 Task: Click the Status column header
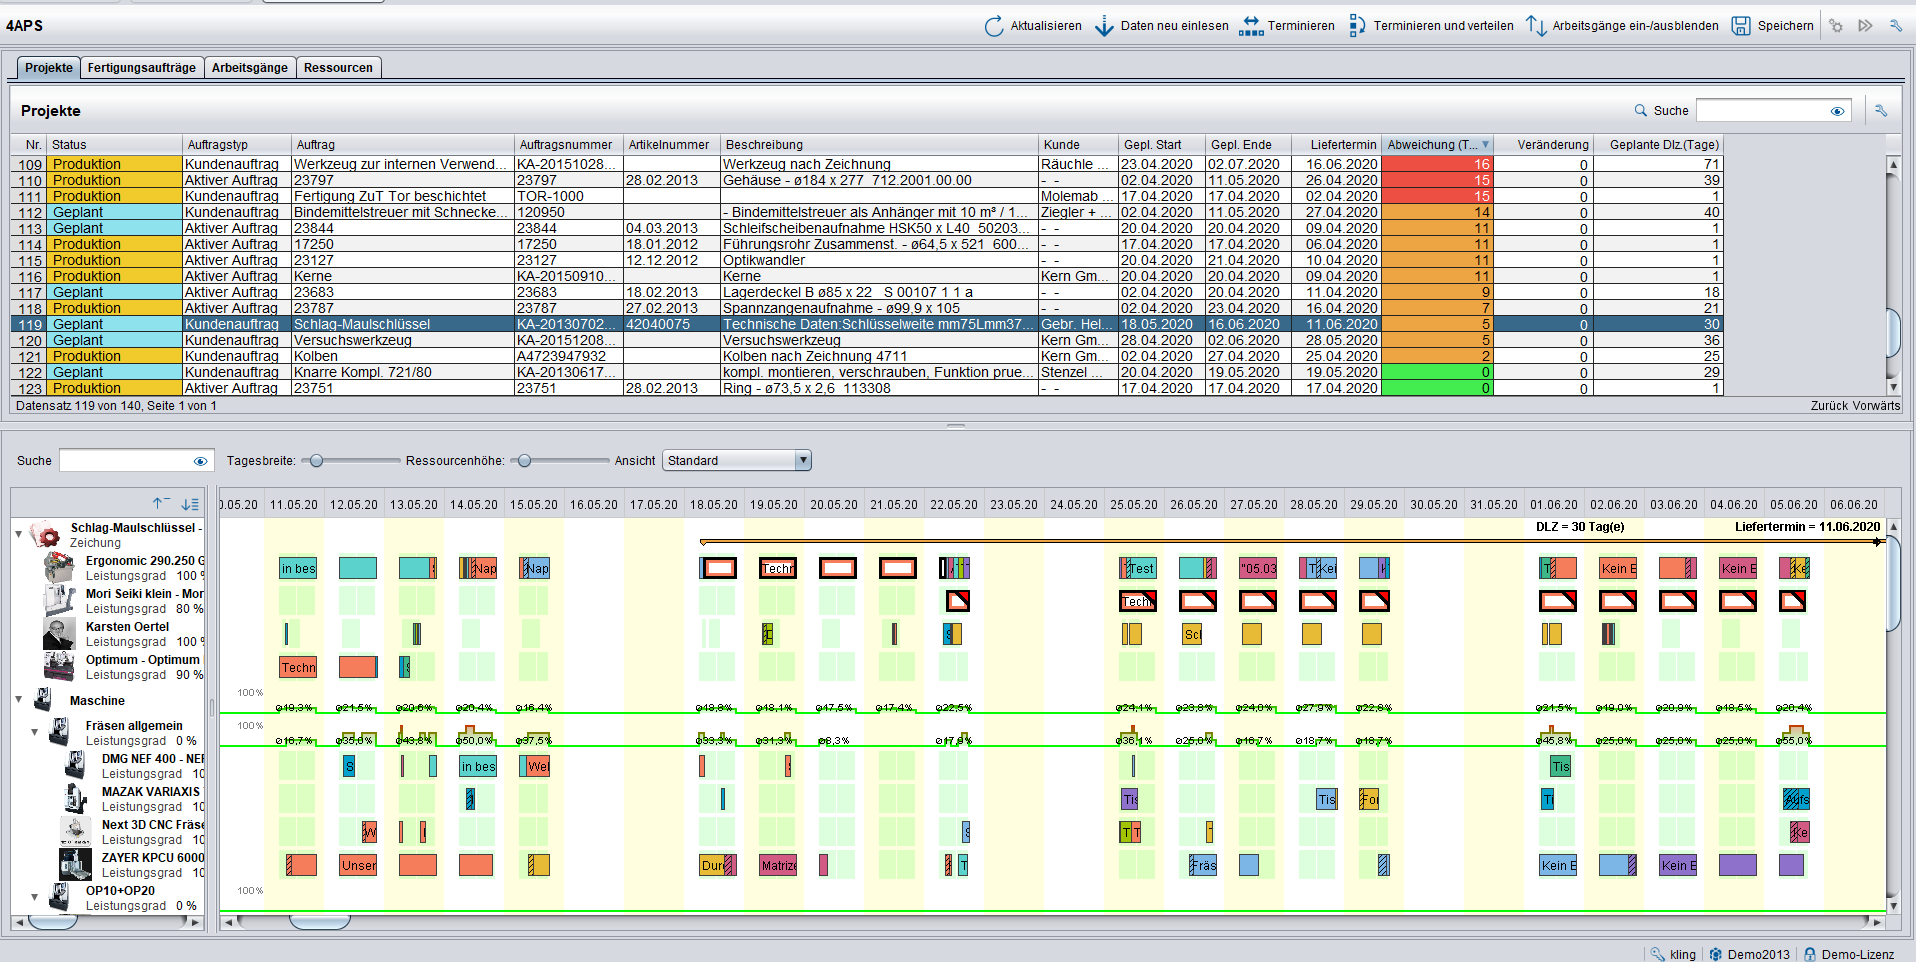[115, 145]
